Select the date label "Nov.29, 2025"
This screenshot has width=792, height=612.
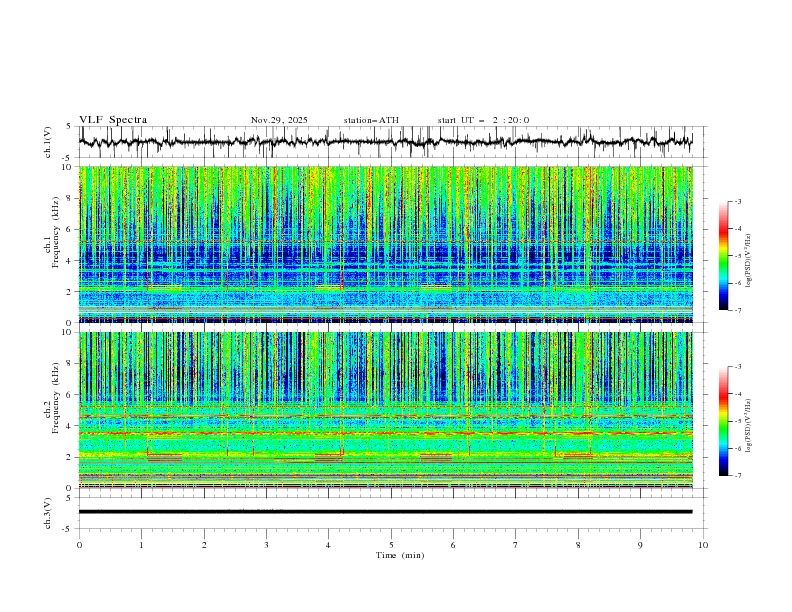279,120
